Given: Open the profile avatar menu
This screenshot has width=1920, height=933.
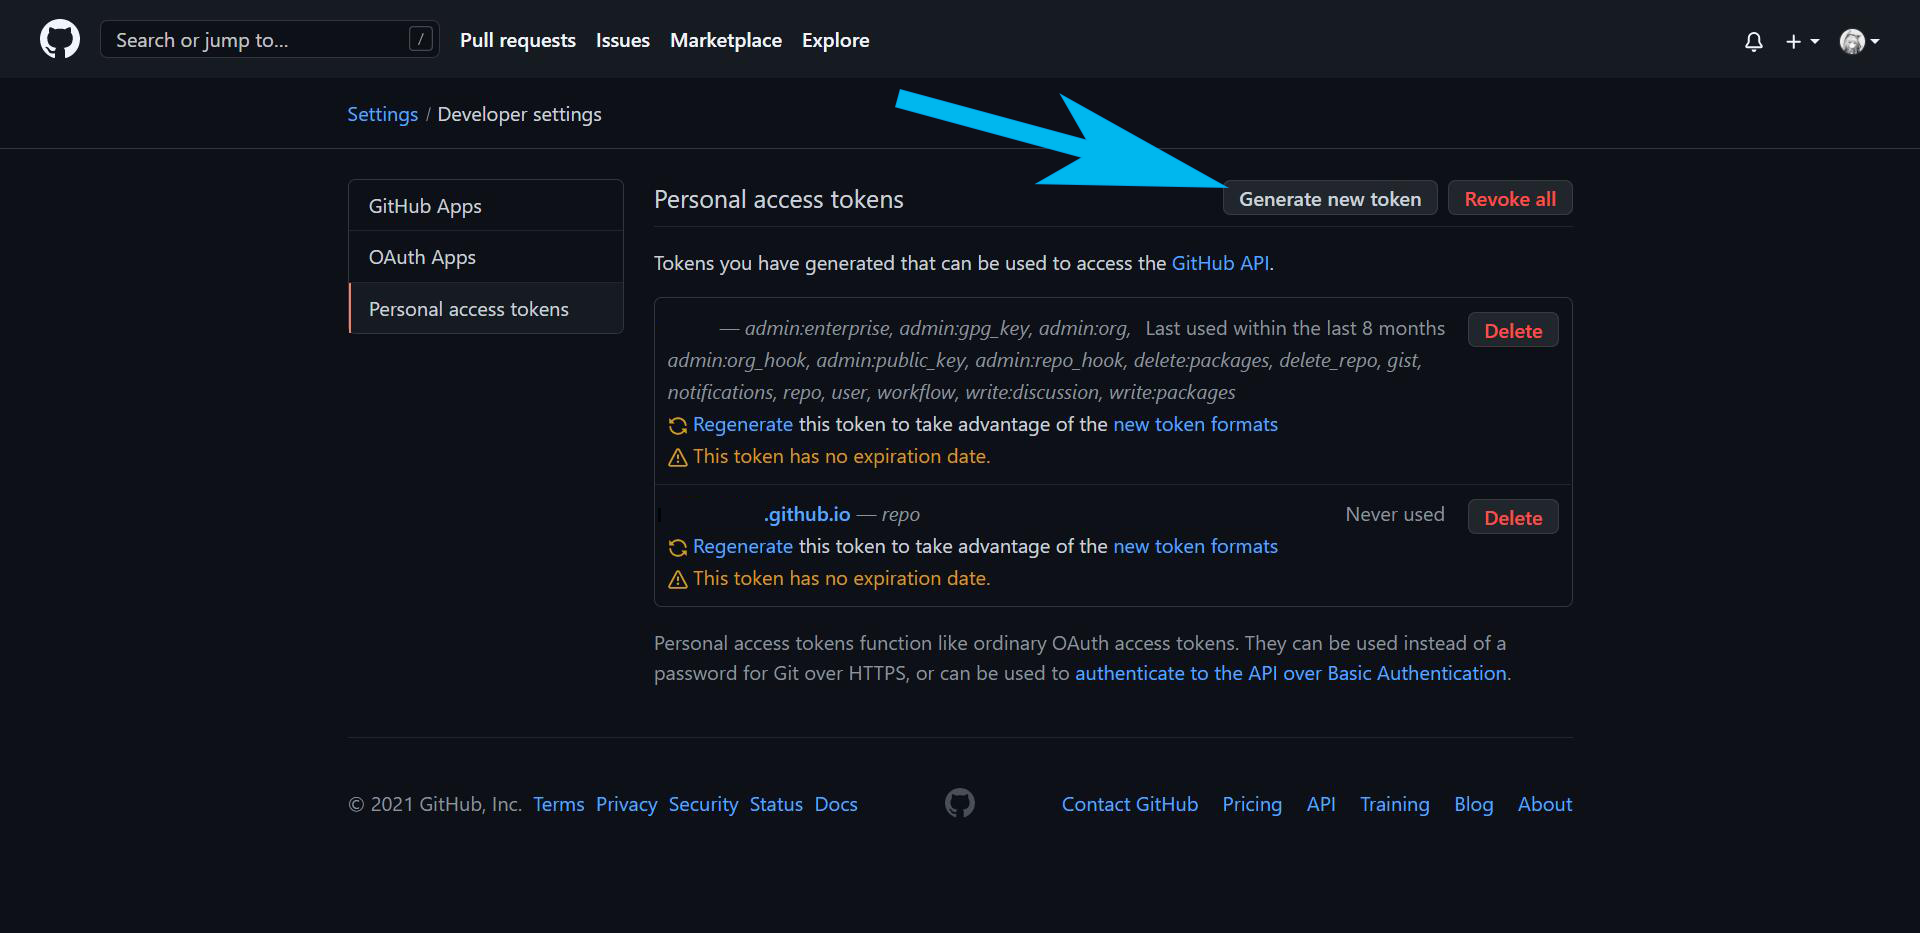Looking at the screenshot, I should pyautogui.click(x=1853, y=41).
